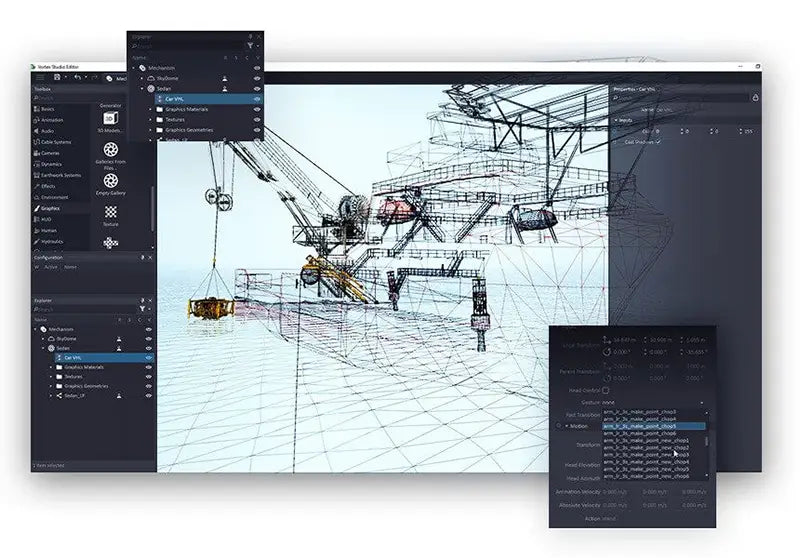Click the Toolbox search field
The width and height of the screenshot is (800, 558).
pos(85,98)
